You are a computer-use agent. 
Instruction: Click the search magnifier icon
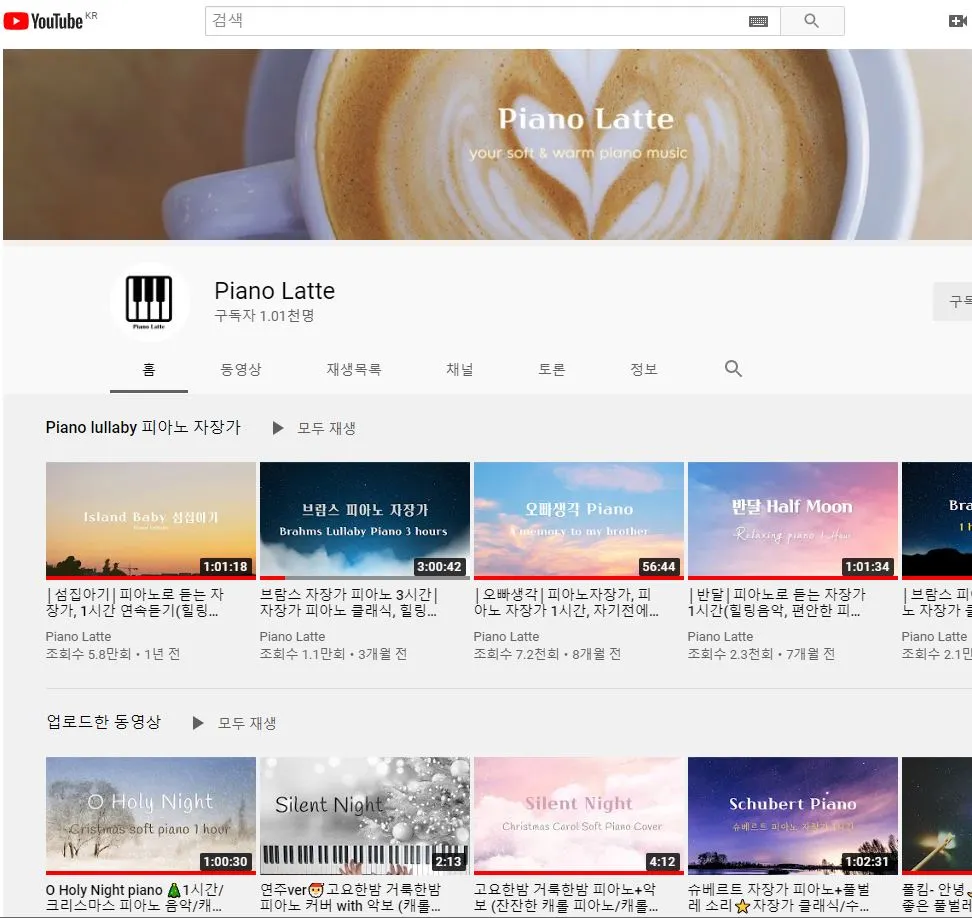[812, 20]
